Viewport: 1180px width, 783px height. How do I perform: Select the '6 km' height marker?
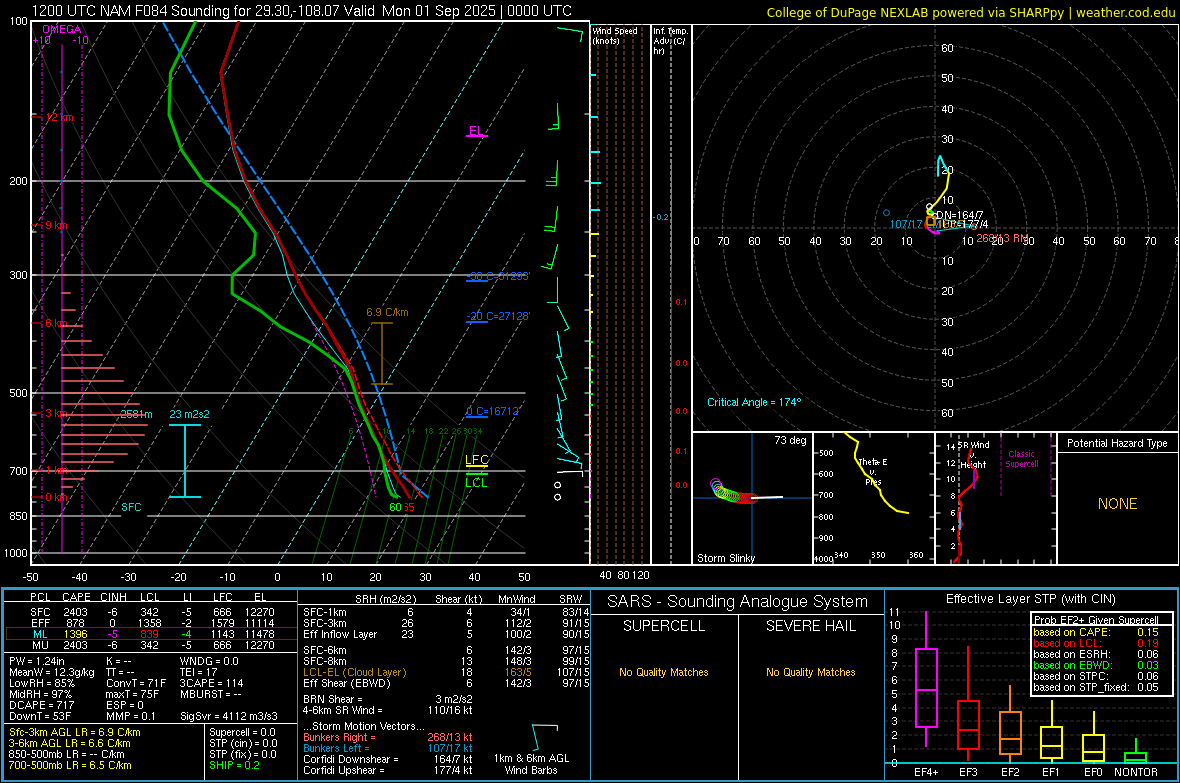coord(56,322)
